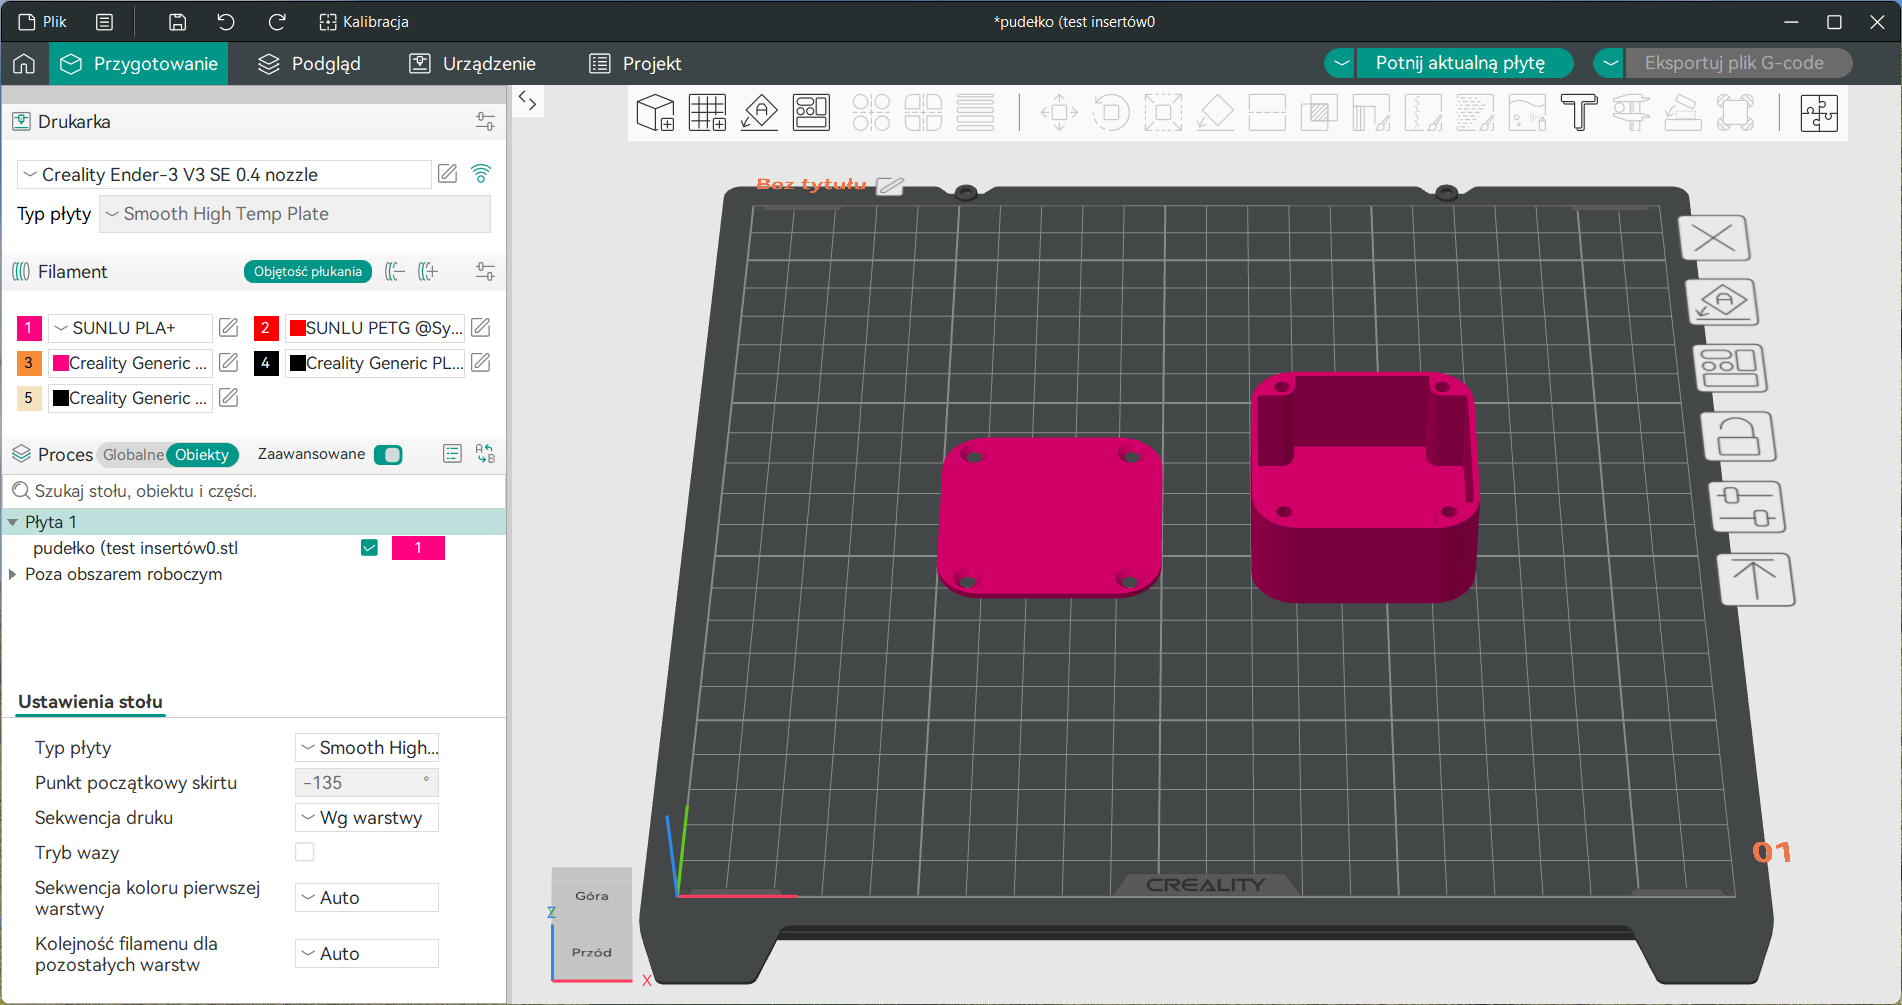The image size is (1902, 1005).
Task: Select pudełko (test insertów0.stl in list
Action: [x=135, y=548]
